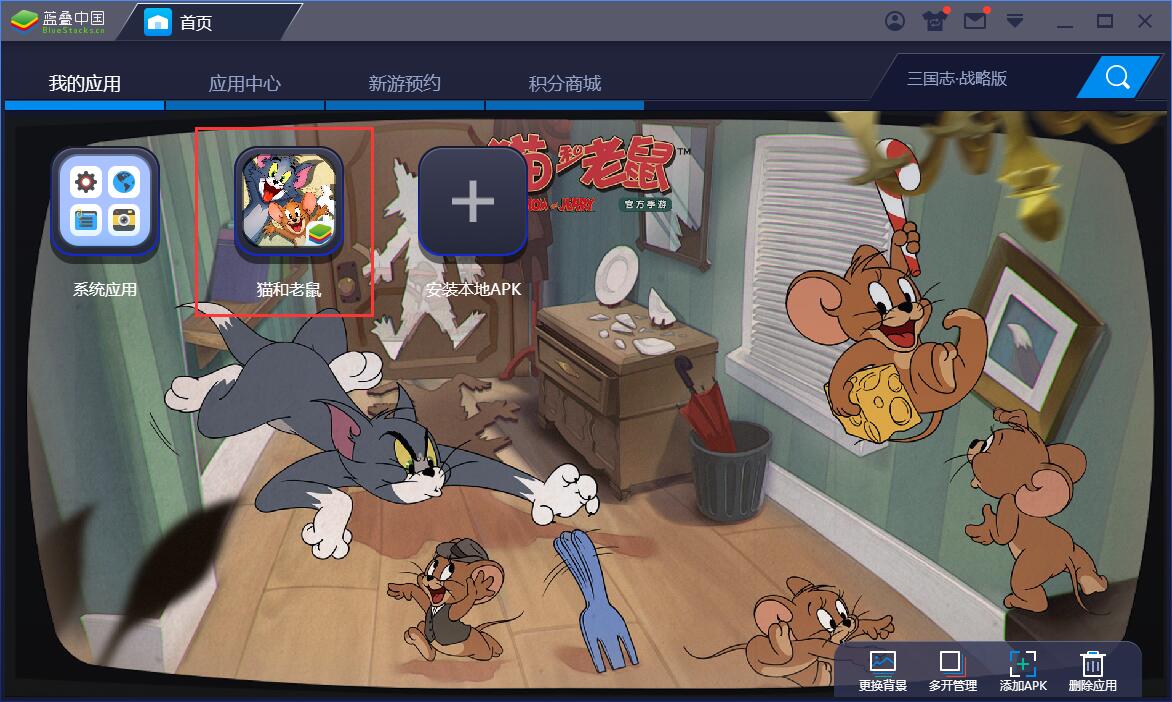Click the blue magnifier search button
1172x702 pixels.
click(1117, 76)
